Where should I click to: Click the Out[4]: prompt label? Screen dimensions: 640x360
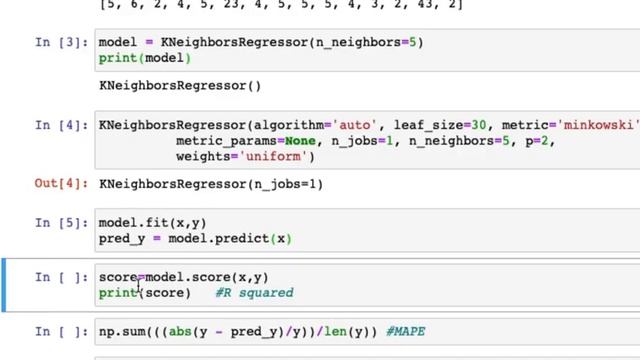click(62, 184)
